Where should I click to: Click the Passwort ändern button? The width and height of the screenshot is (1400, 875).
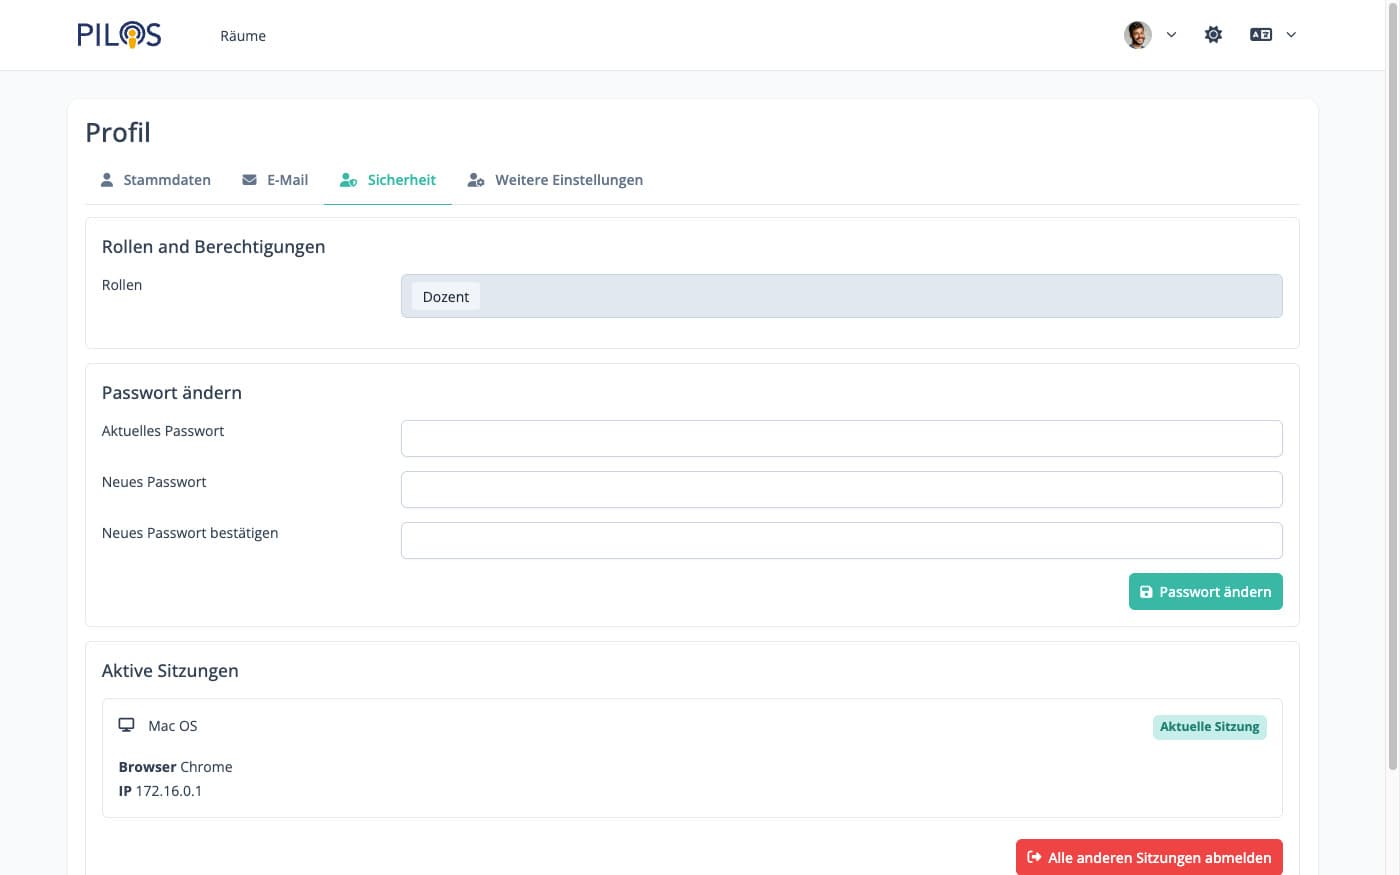click(x=1205, y=591)
